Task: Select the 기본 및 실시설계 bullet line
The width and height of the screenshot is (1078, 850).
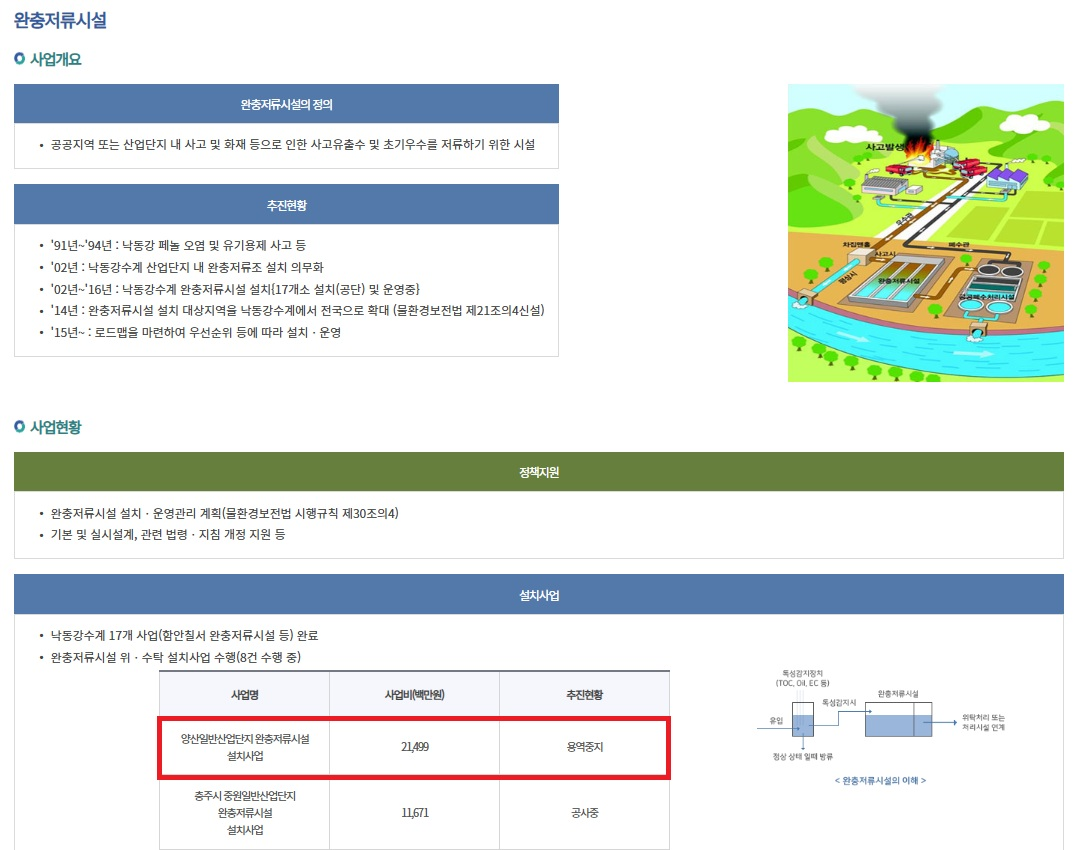Action: [168, 535]
